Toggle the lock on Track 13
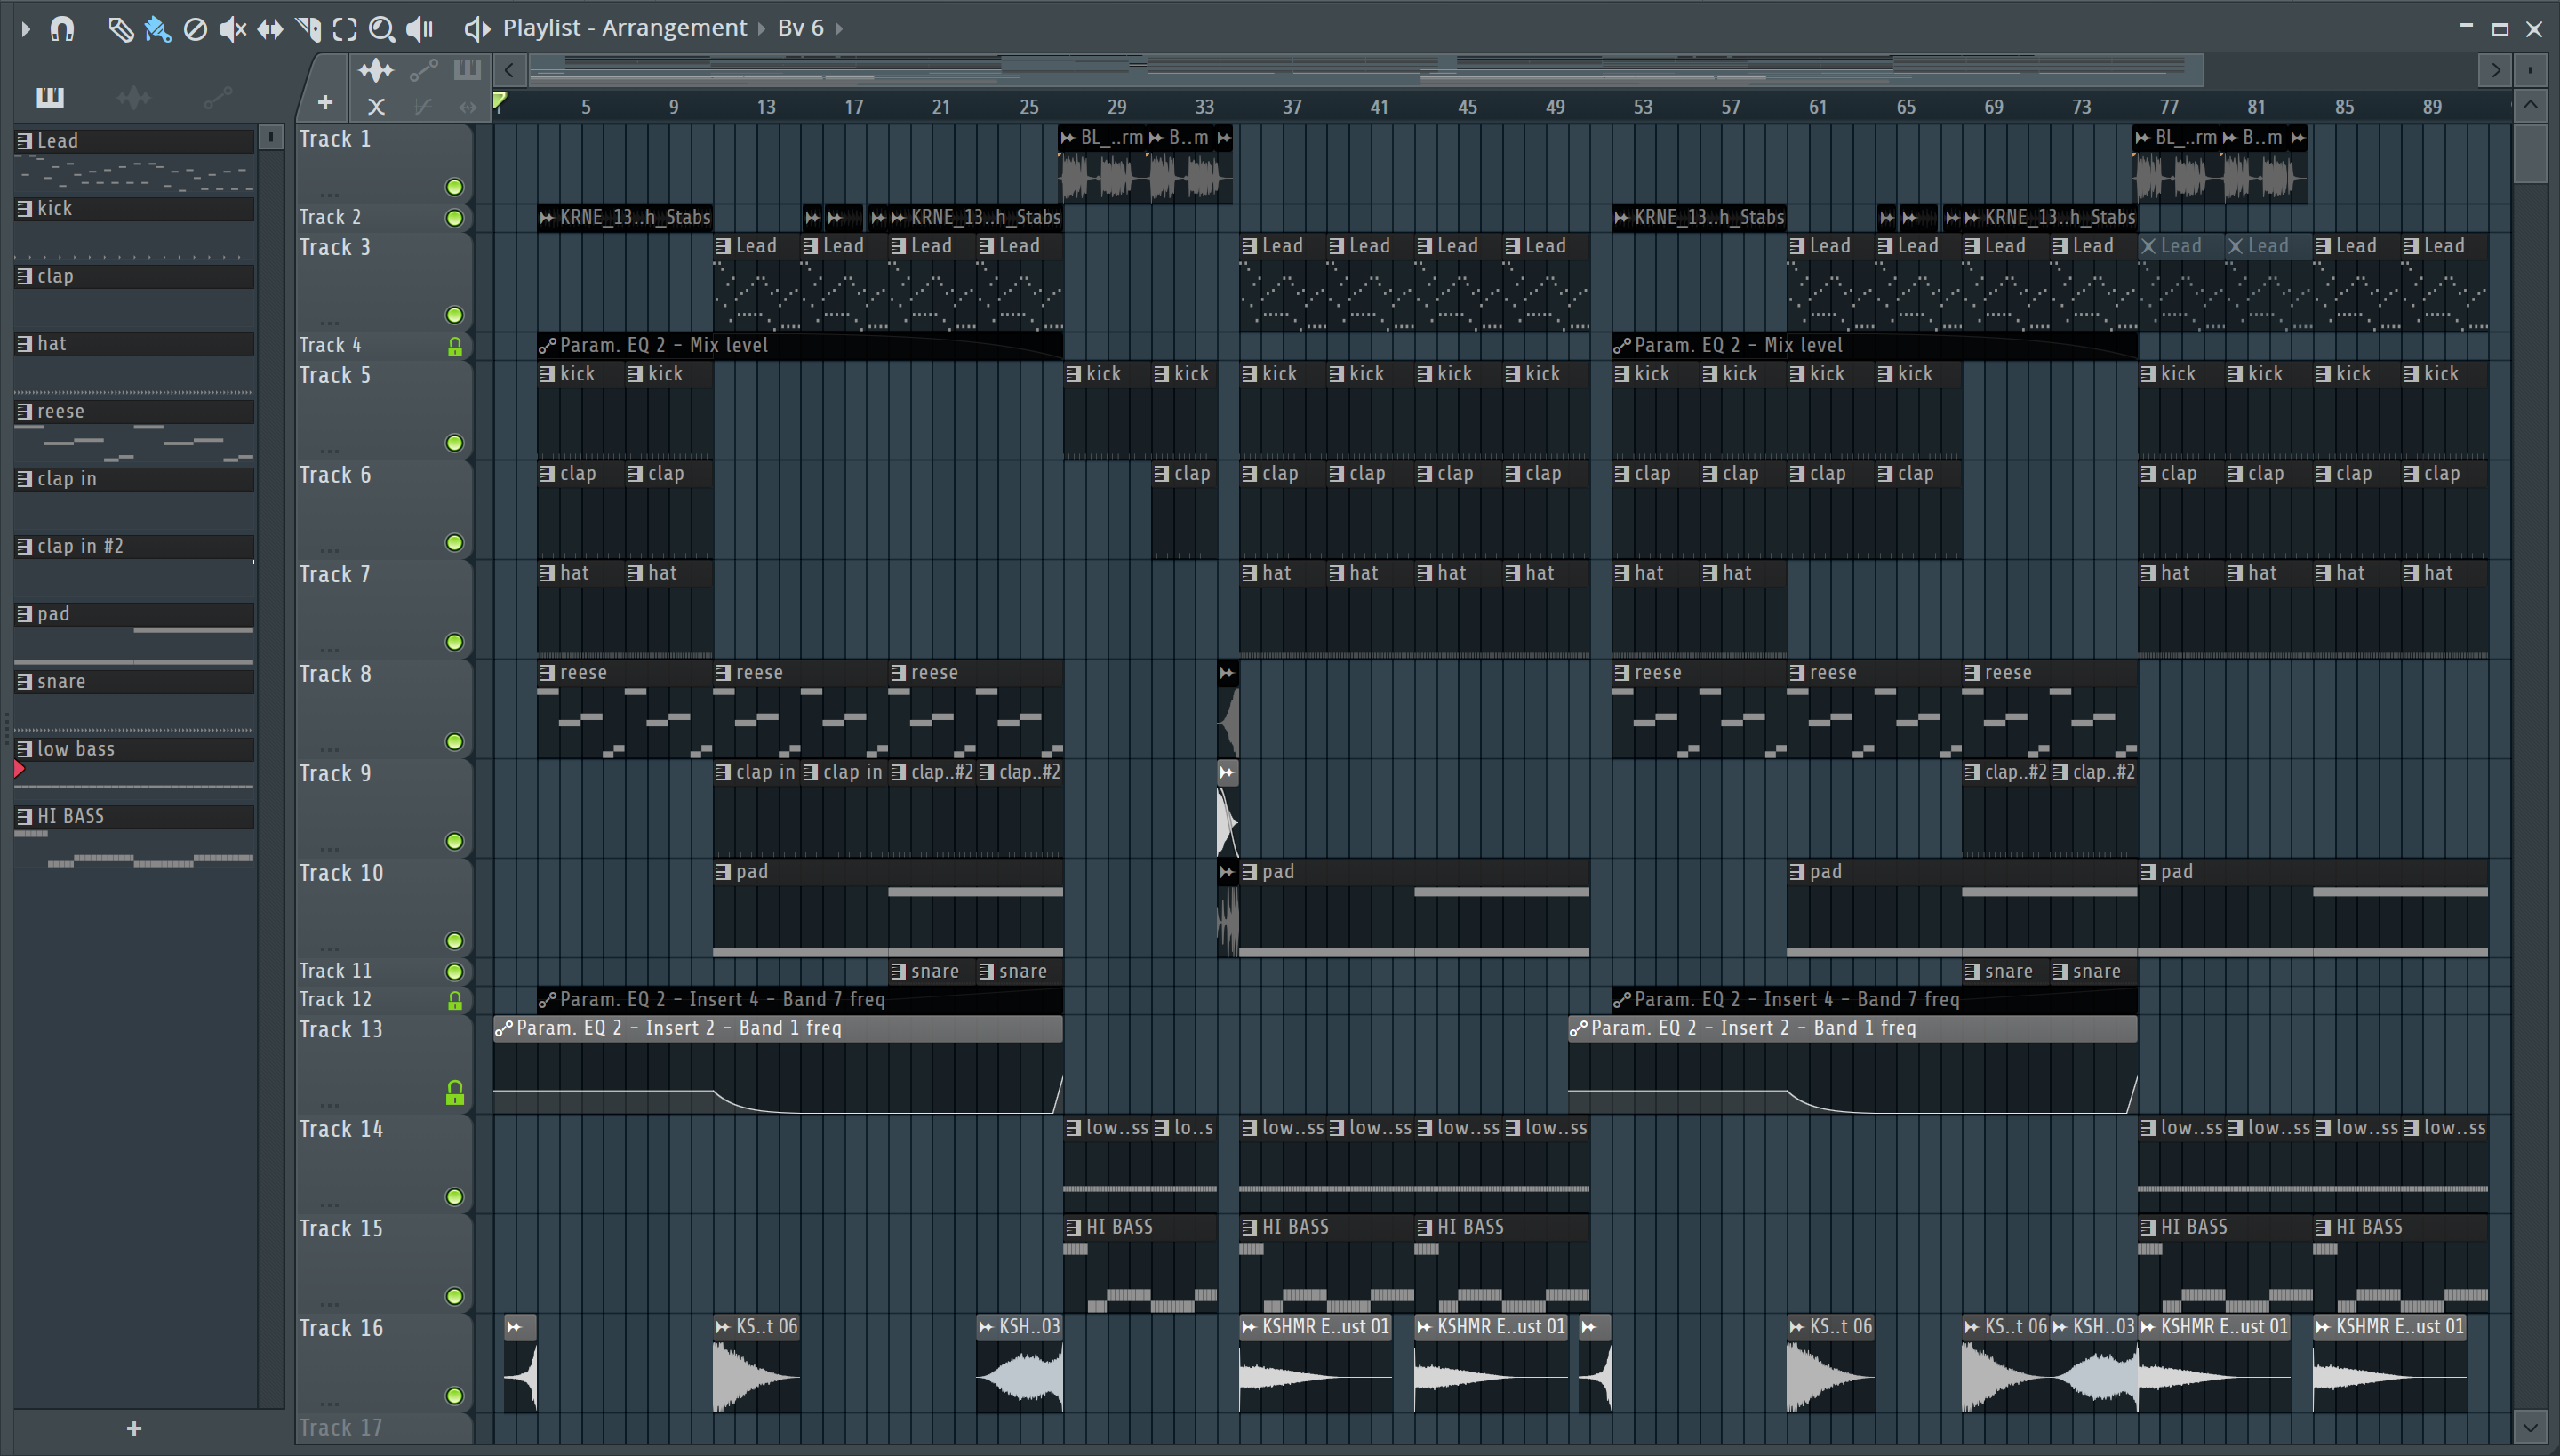 (454, 1093)
